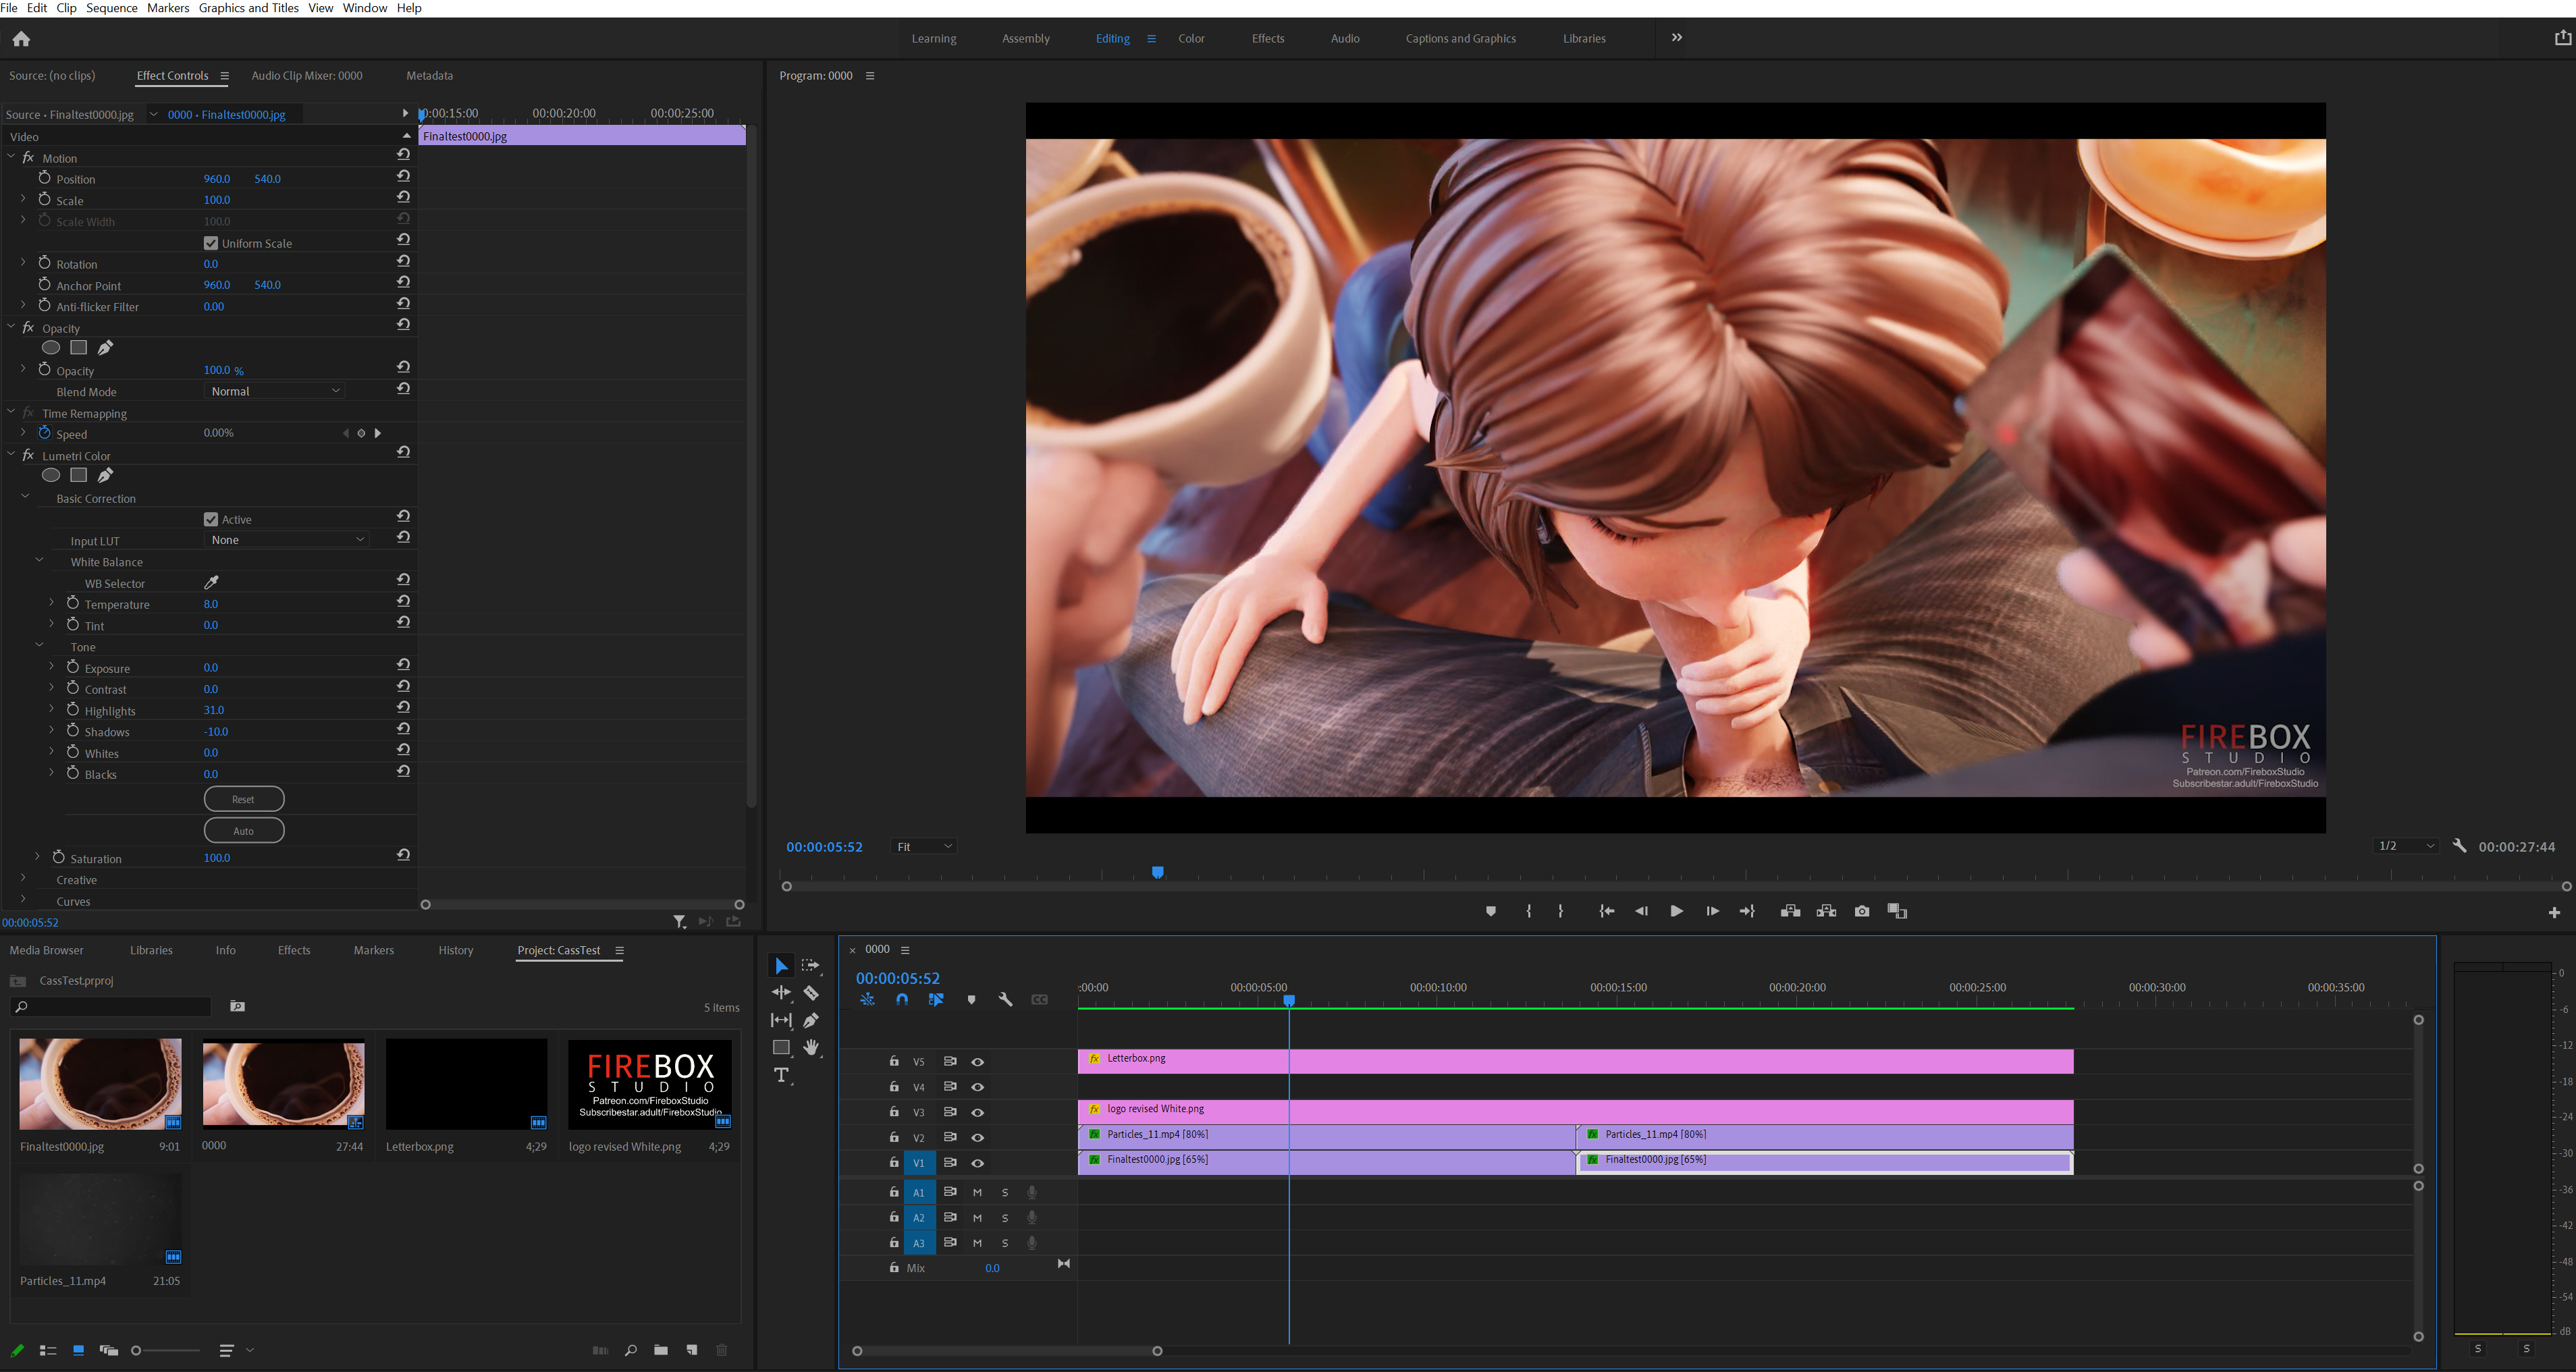The image size is (2576, 1372).
Task: Toggle V3 track output eye
Action: click(x=978, y=1112)
